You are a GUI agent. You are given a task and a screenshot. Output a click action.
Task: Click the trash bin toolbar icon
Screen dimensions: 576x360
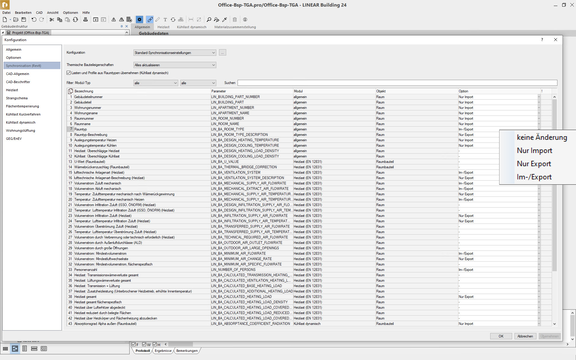click(x=234, y=19)
